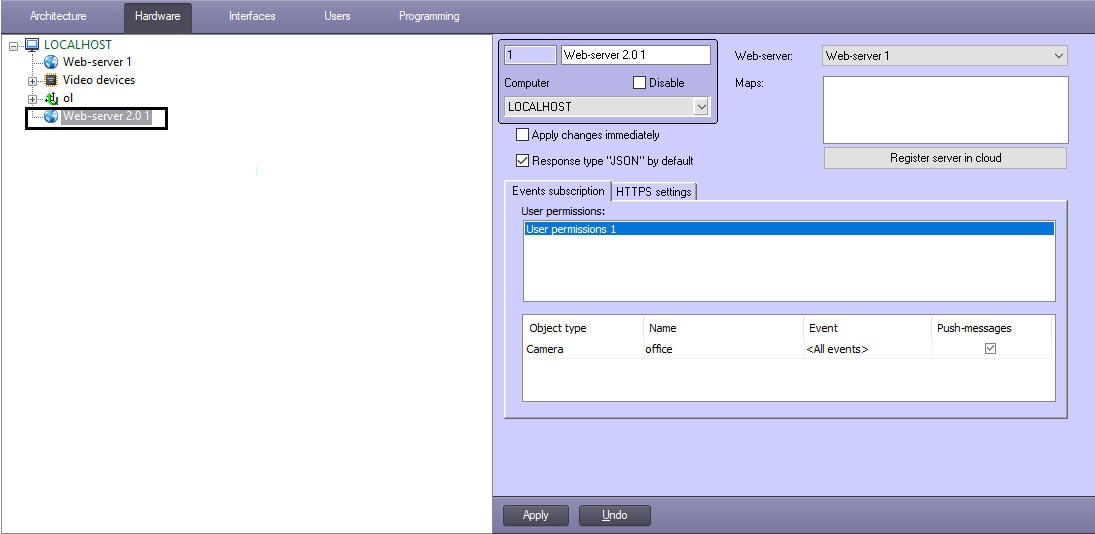Image resolution: width=1095 pixels, height=534 pixels.
Task: Click the Web-server 2.0 1 globe icon
Action: tap(50, 117)
